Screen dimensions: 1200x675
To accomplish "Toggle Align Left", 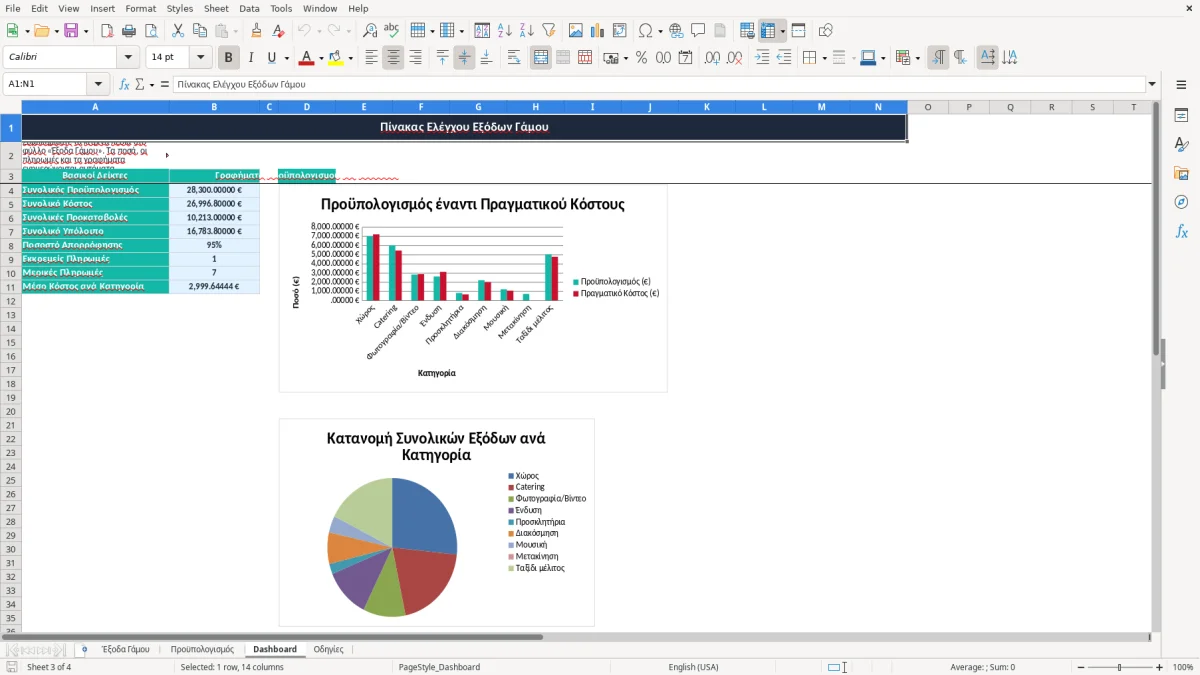I will tap(371, 58).
